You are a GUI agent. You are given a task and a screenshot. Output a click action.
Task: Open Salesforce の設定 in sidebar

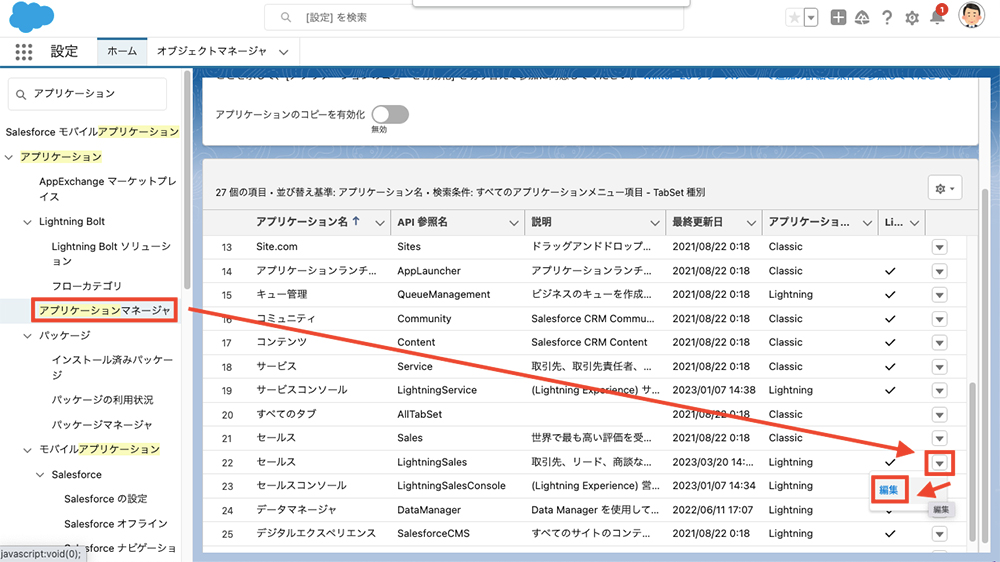click(106, 499)
